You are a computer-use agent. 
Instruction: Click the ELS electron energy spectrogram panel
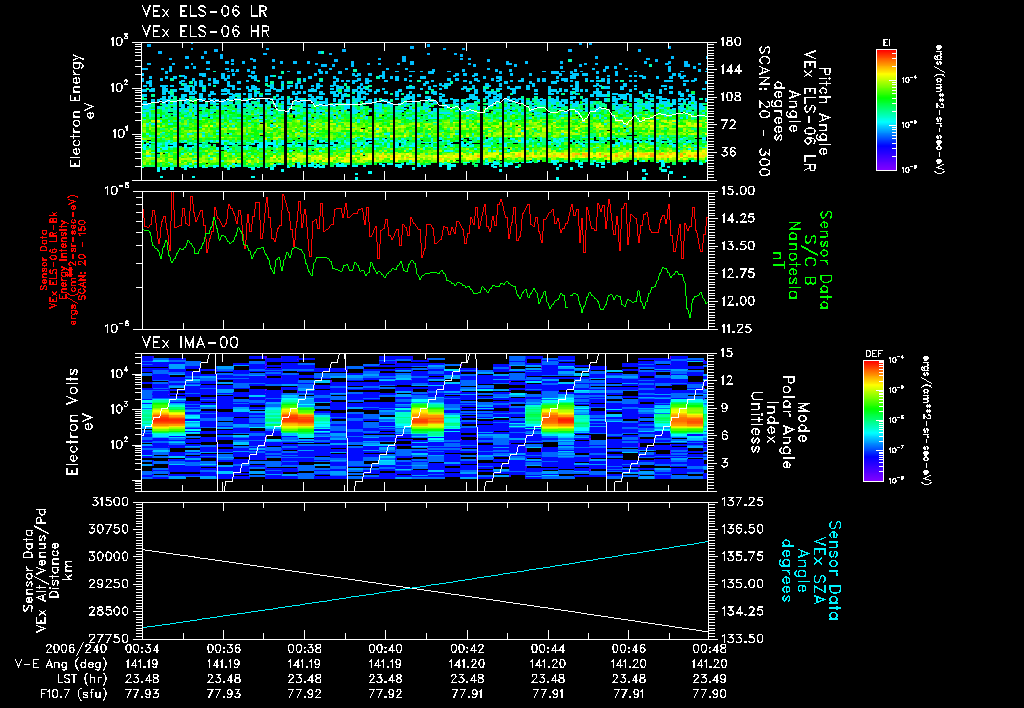point(424,110)
